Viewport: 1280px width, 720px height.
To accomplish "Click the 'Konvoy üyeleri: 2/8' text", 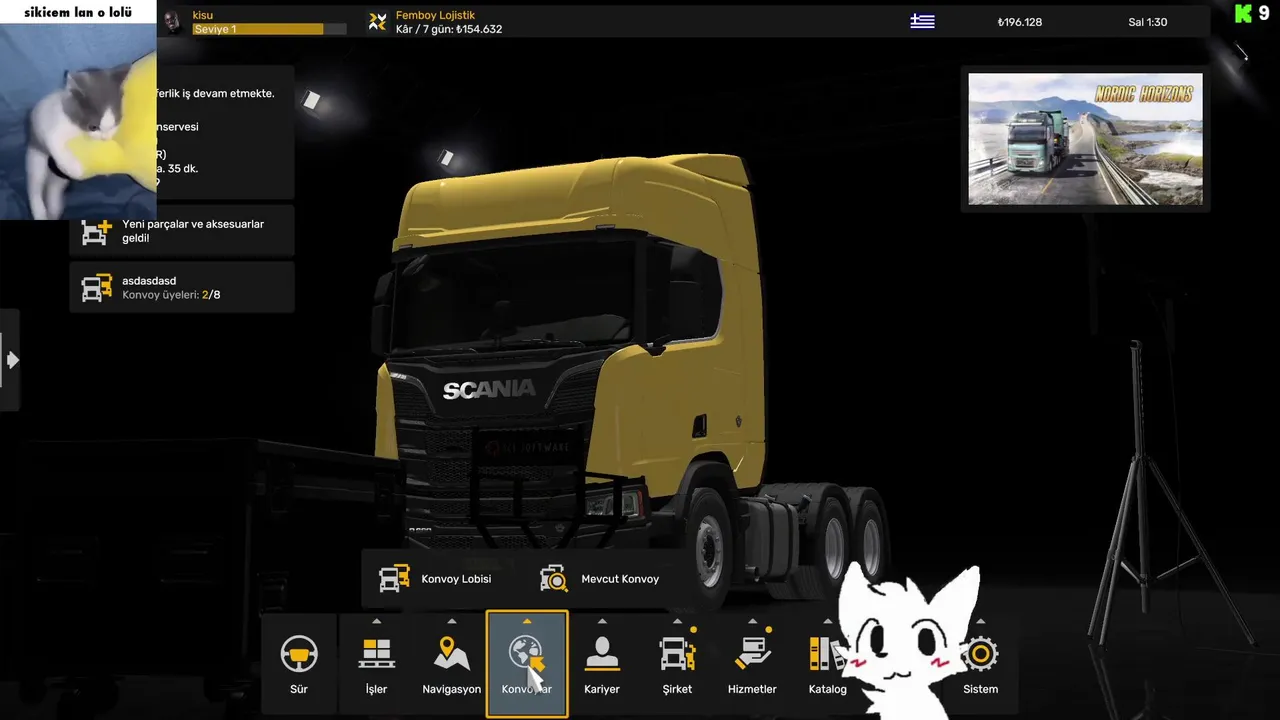I will (171, 295).
